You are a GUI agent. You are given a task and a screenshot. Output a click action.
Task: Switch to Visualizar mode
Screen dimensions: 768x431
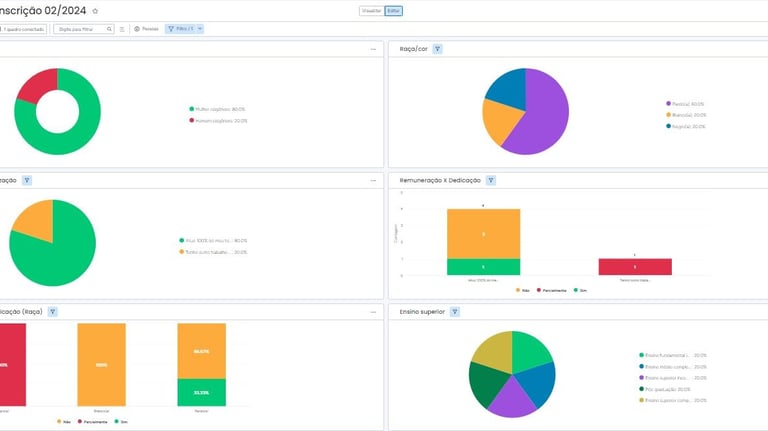tap(372, 11)
